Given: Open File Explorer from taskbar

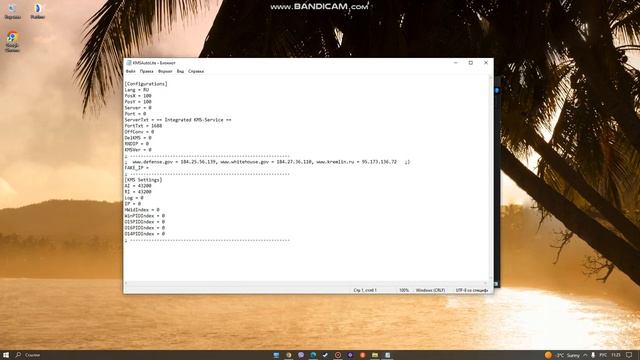Looking at the screenshot, I should 375,355.
